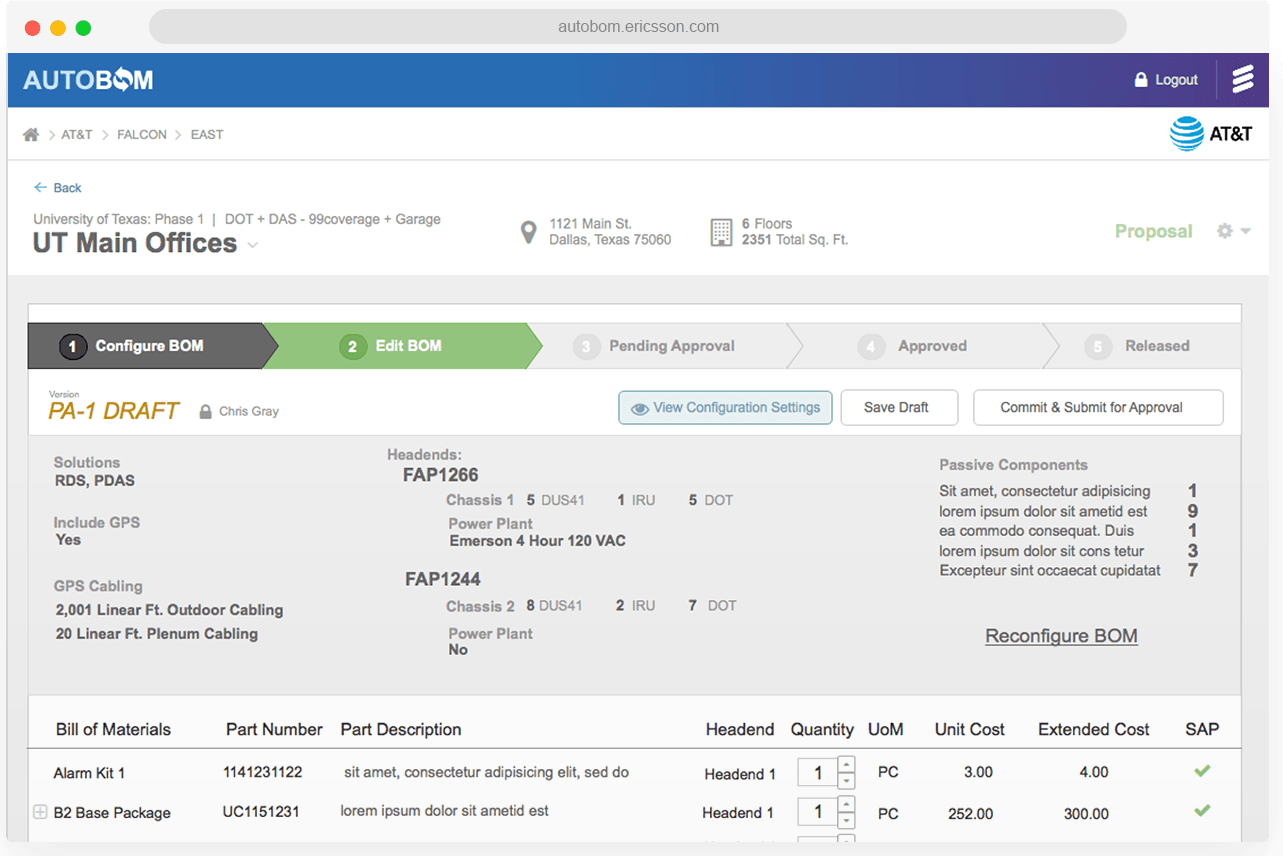Open EAST breadcrumb link
Viewport: 1283px width, 856px height.
tap(207, 134)
